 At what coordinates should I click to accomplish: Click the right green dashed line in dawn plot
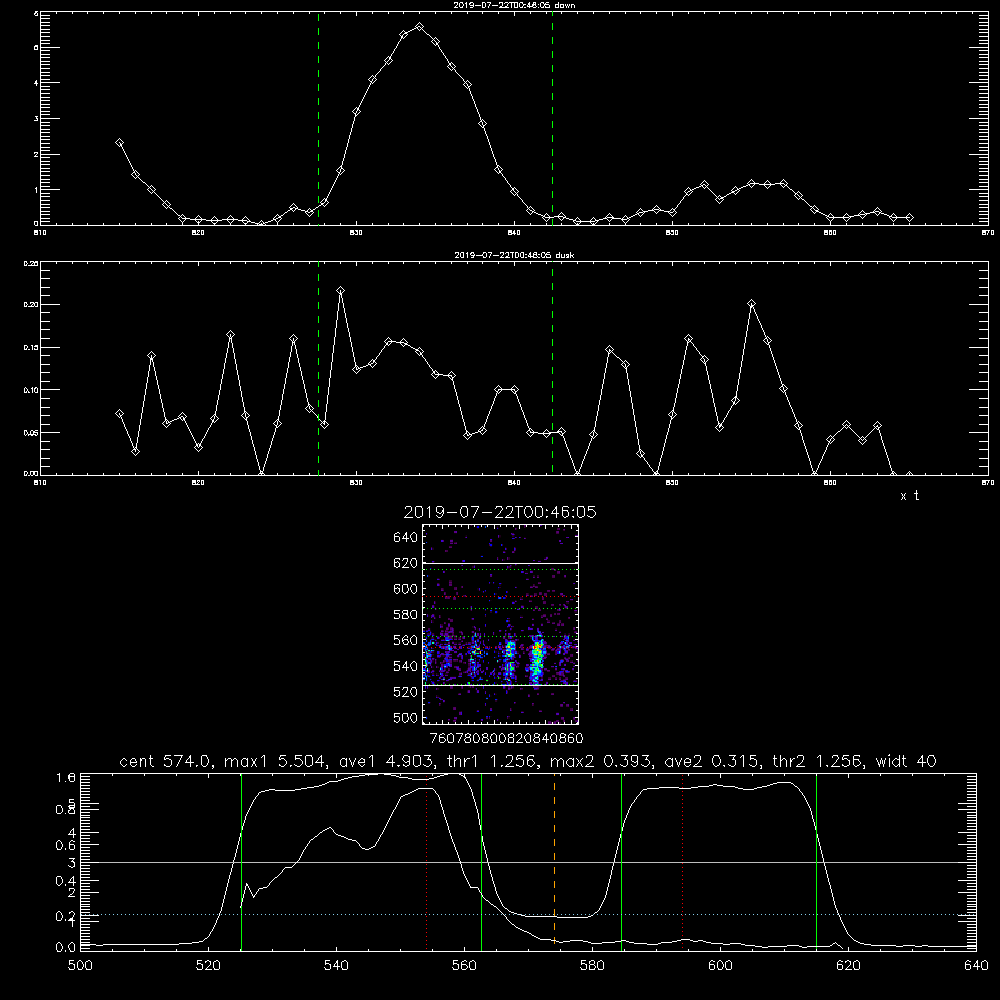point(552,119)
